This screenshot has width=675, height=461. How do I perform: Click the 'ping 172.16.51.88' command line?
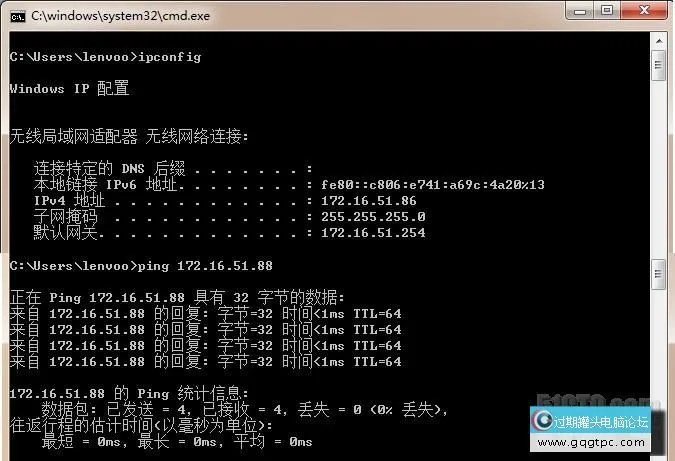141,266
